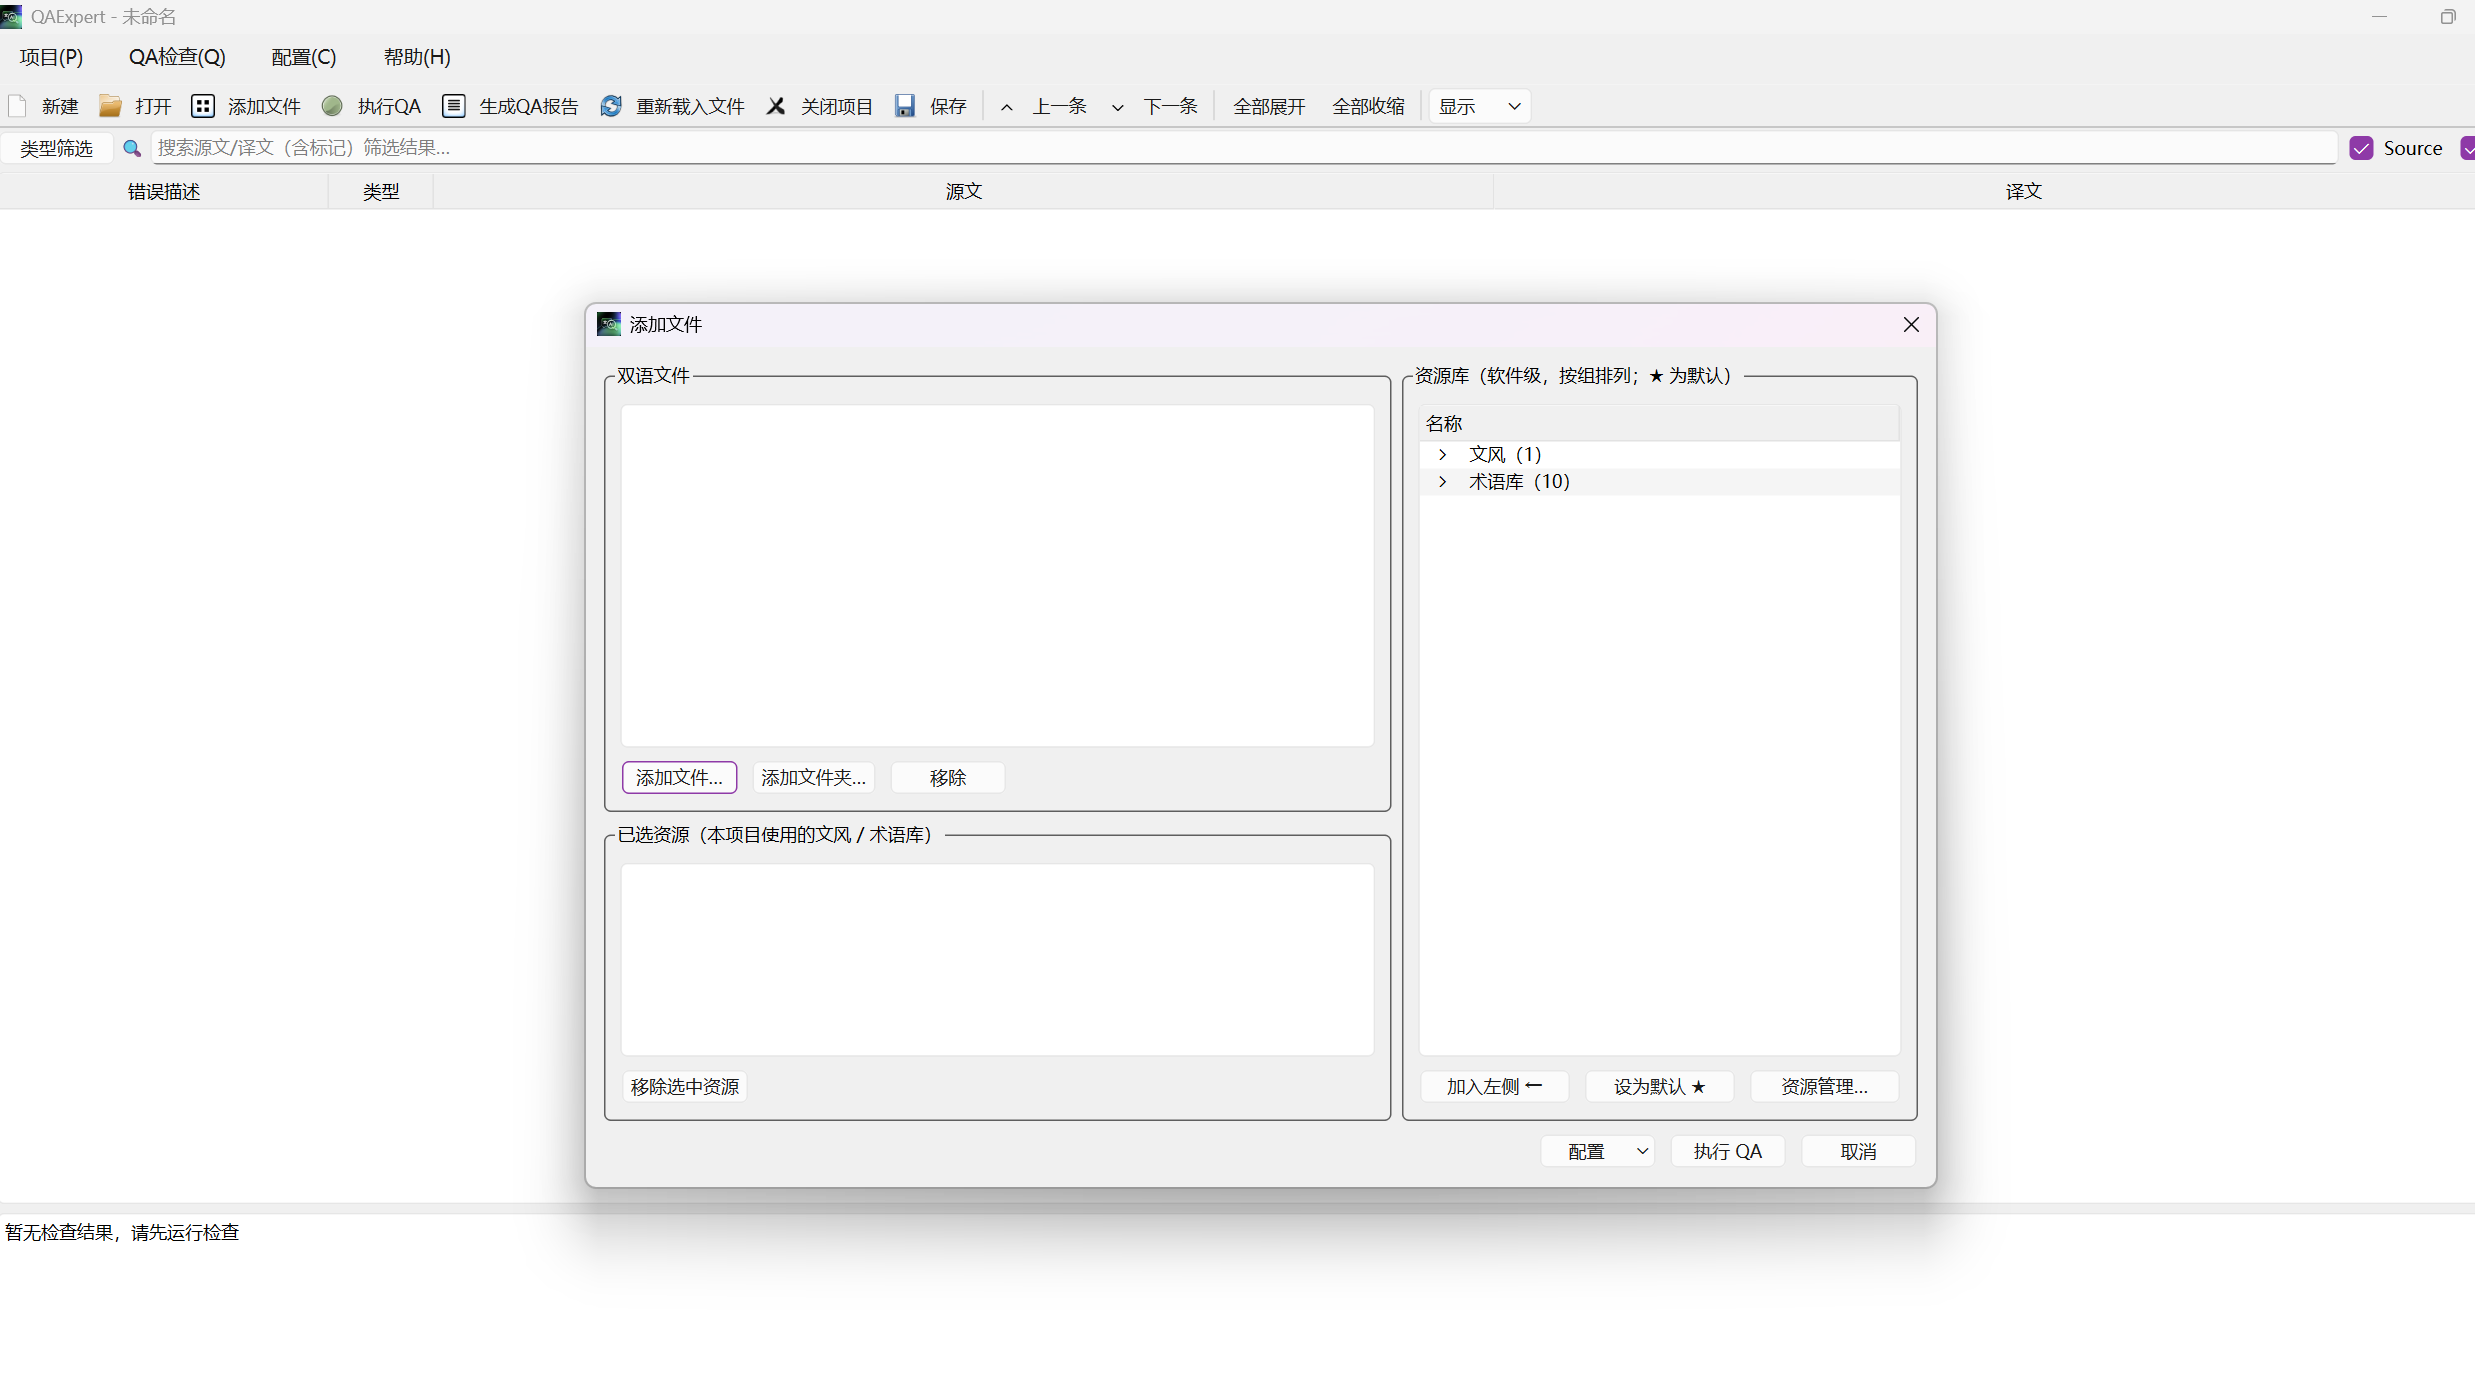The image size is (2475, 1397).
Task: Click the 类型筛选 button
Action: (57, 148)
